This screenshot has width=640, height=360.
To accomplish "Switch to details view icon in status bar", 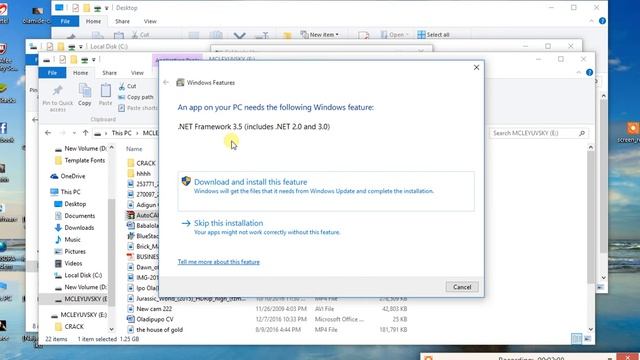I will [x=576, y=339].
